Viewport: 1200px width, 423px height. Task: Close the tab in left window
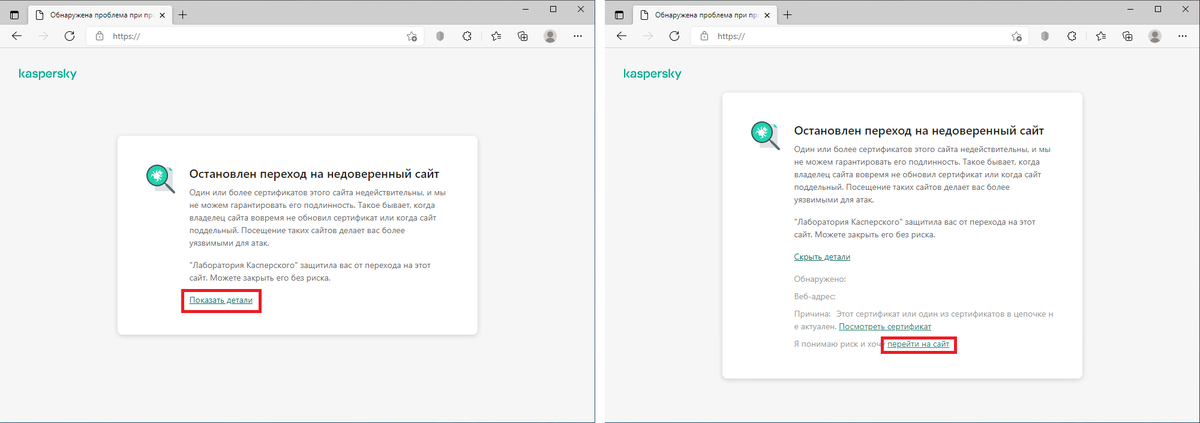(164, 15)
